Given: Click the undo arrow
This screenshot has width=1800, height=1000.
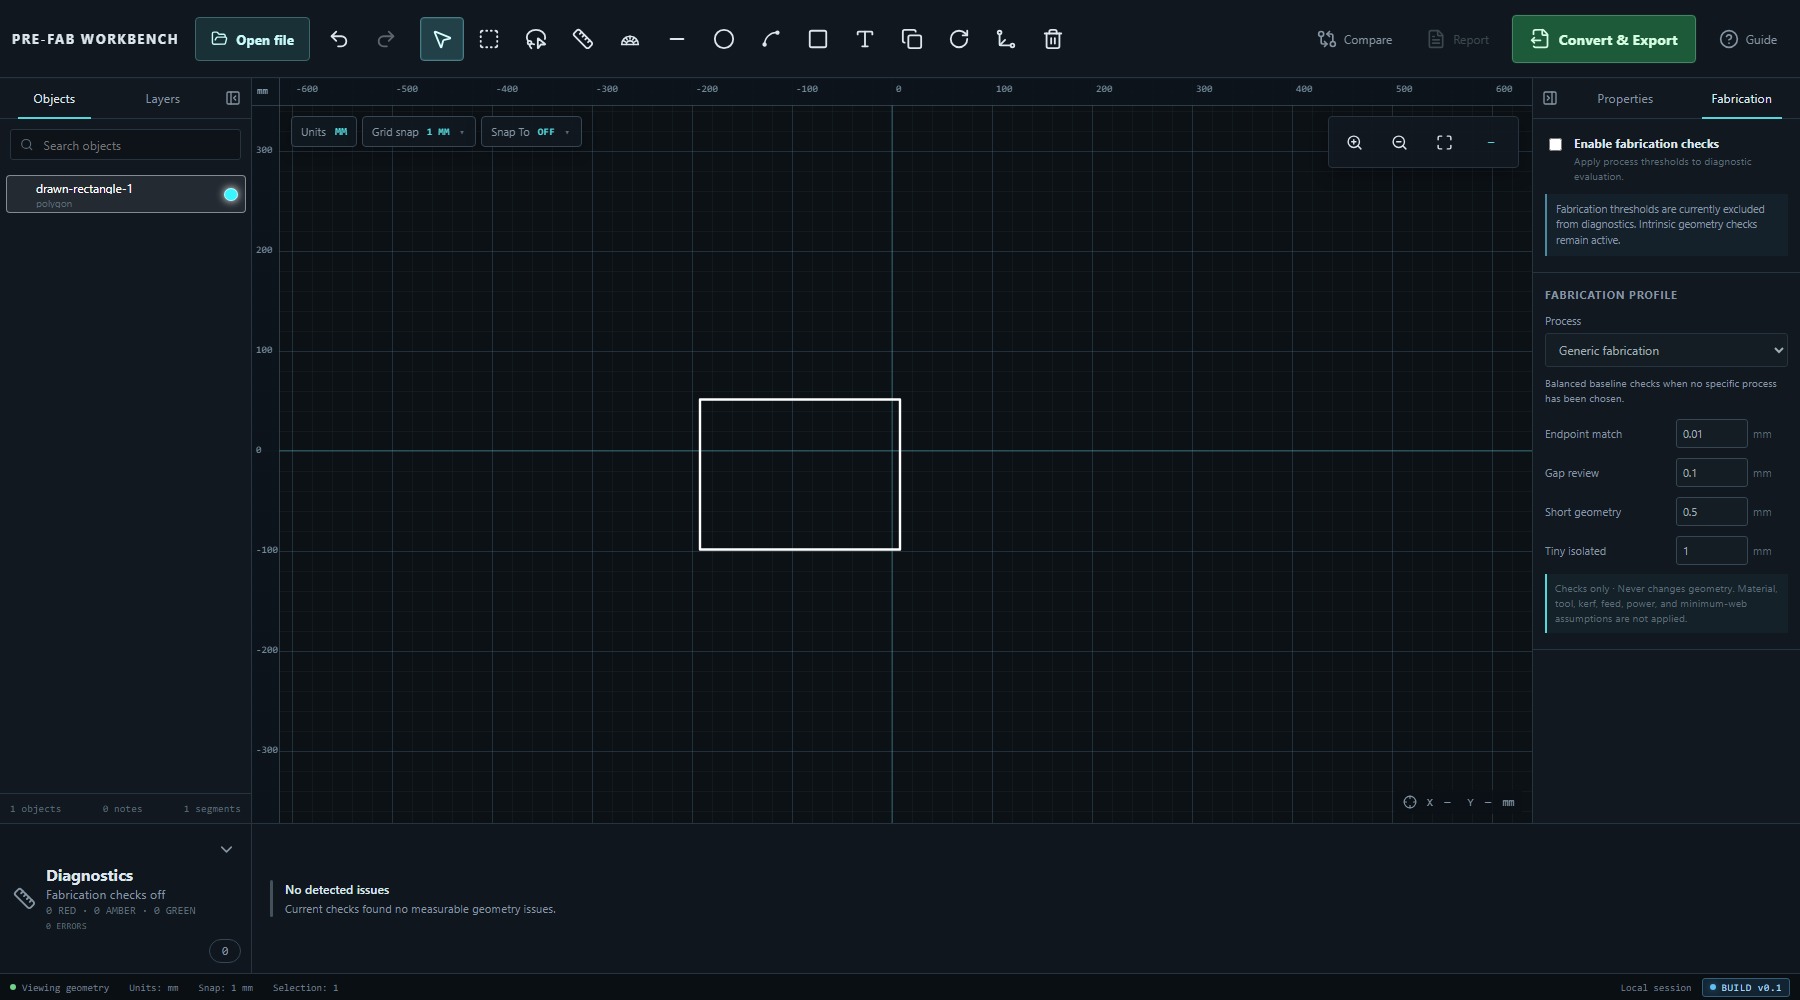Looking at the screenshot, I should (x=339, y=39).
